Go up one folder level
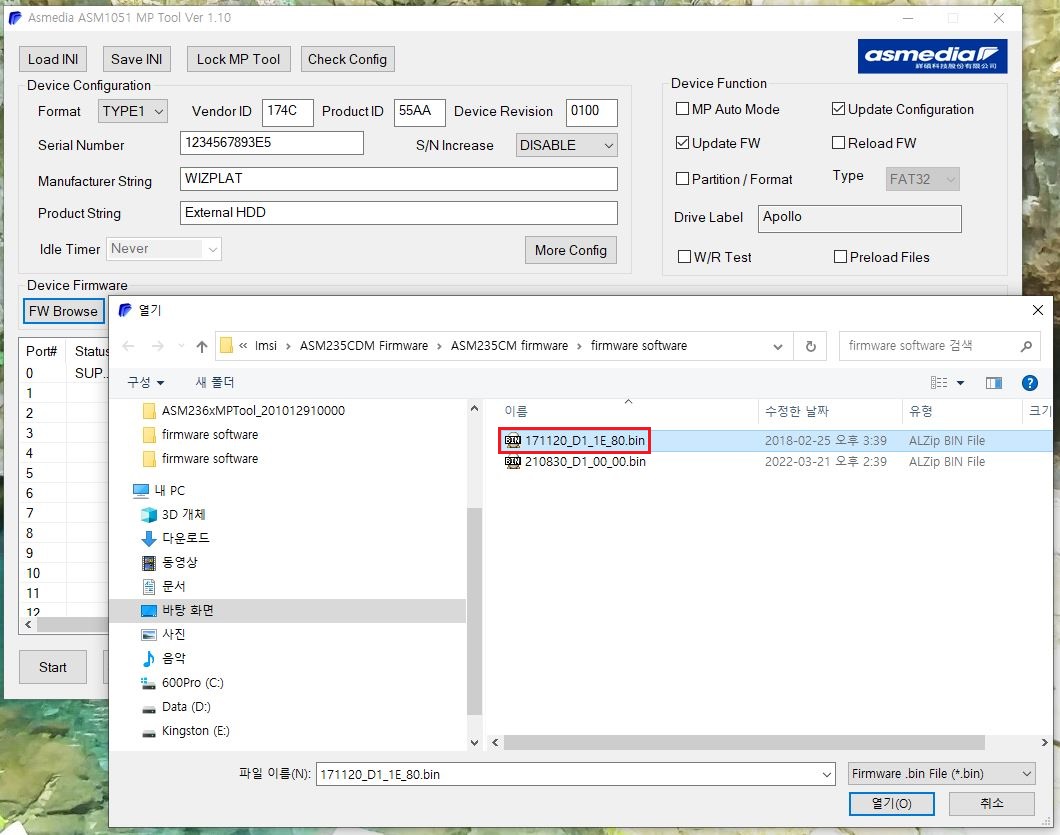This screenshot has height=835, width=1060. tap(201, 346)
